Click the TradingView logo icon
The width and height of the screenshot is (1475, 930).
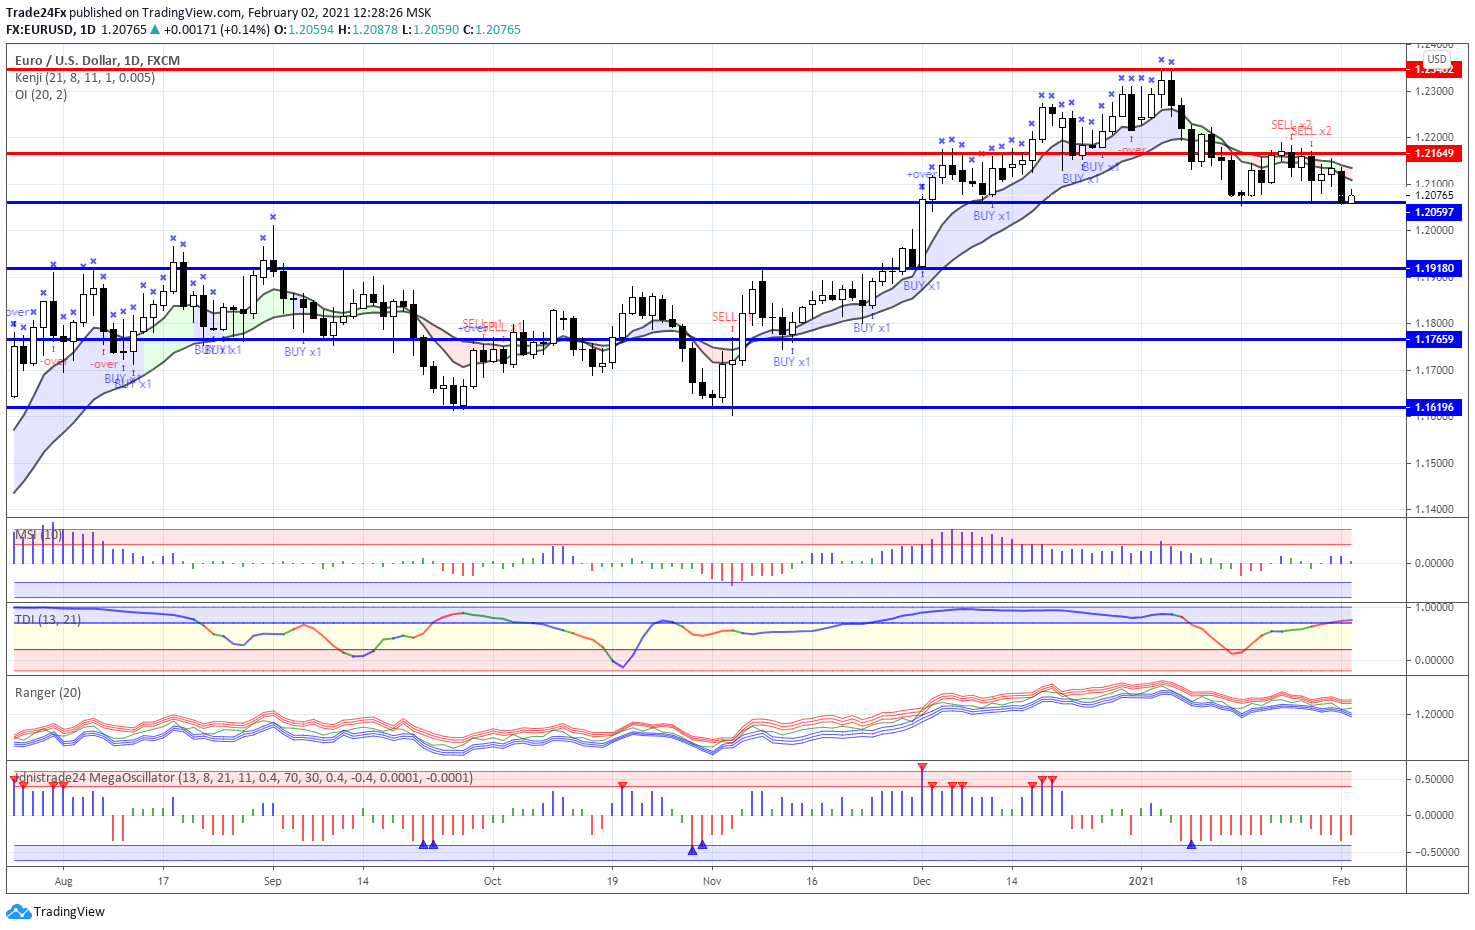[18, 911]
